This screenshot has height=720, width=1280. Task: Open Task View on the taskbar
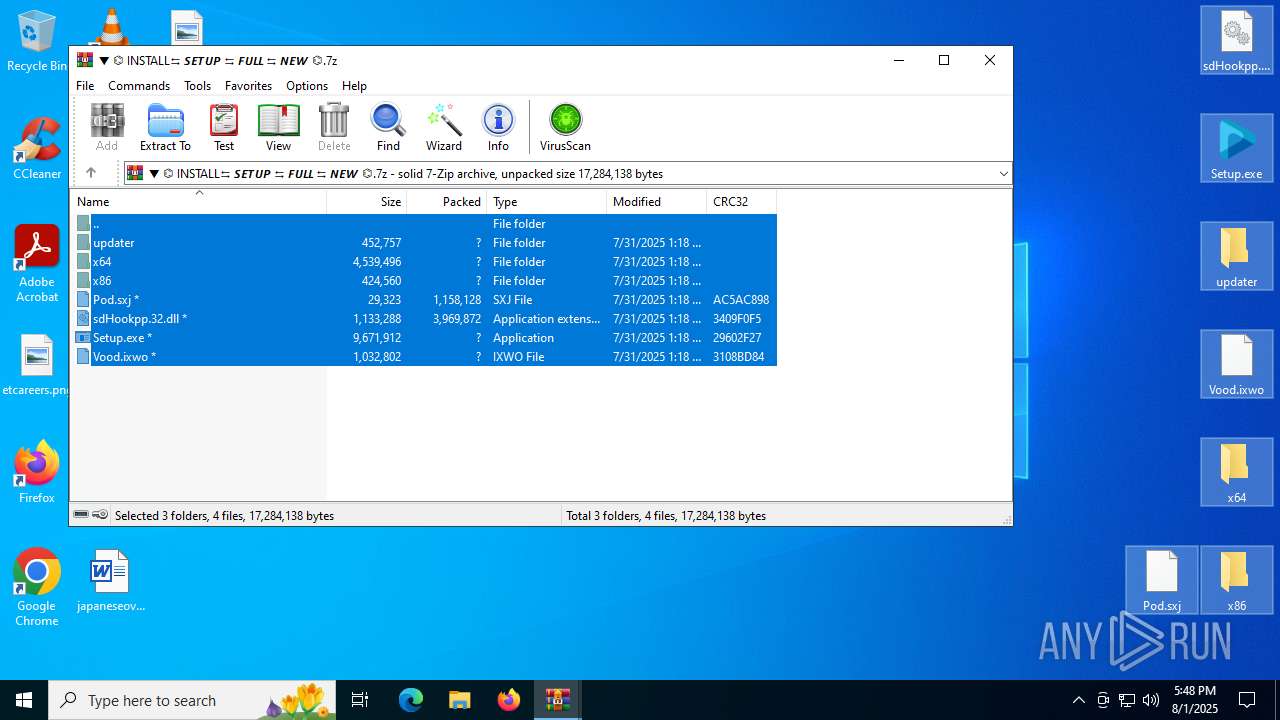coord(360,700)
